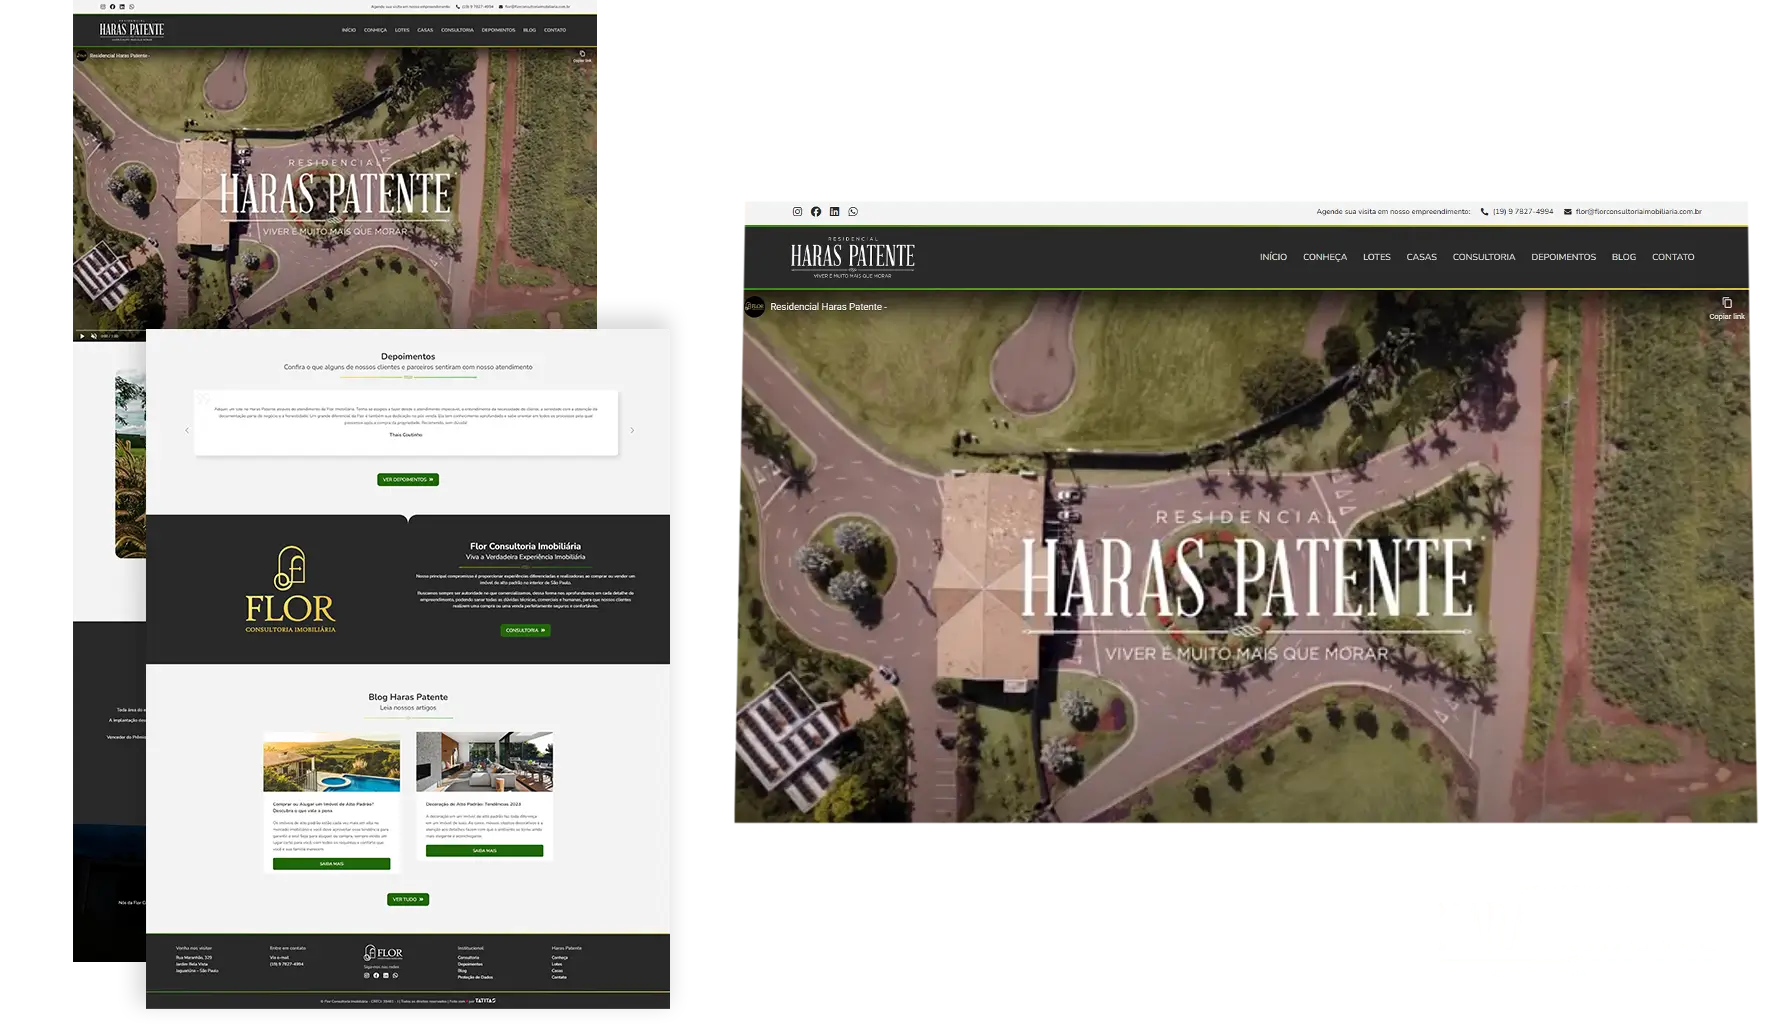Screen dimensions: 1786x1024
Task: Click 'Depoimentos' section heading
Action: tap(408, 356)
